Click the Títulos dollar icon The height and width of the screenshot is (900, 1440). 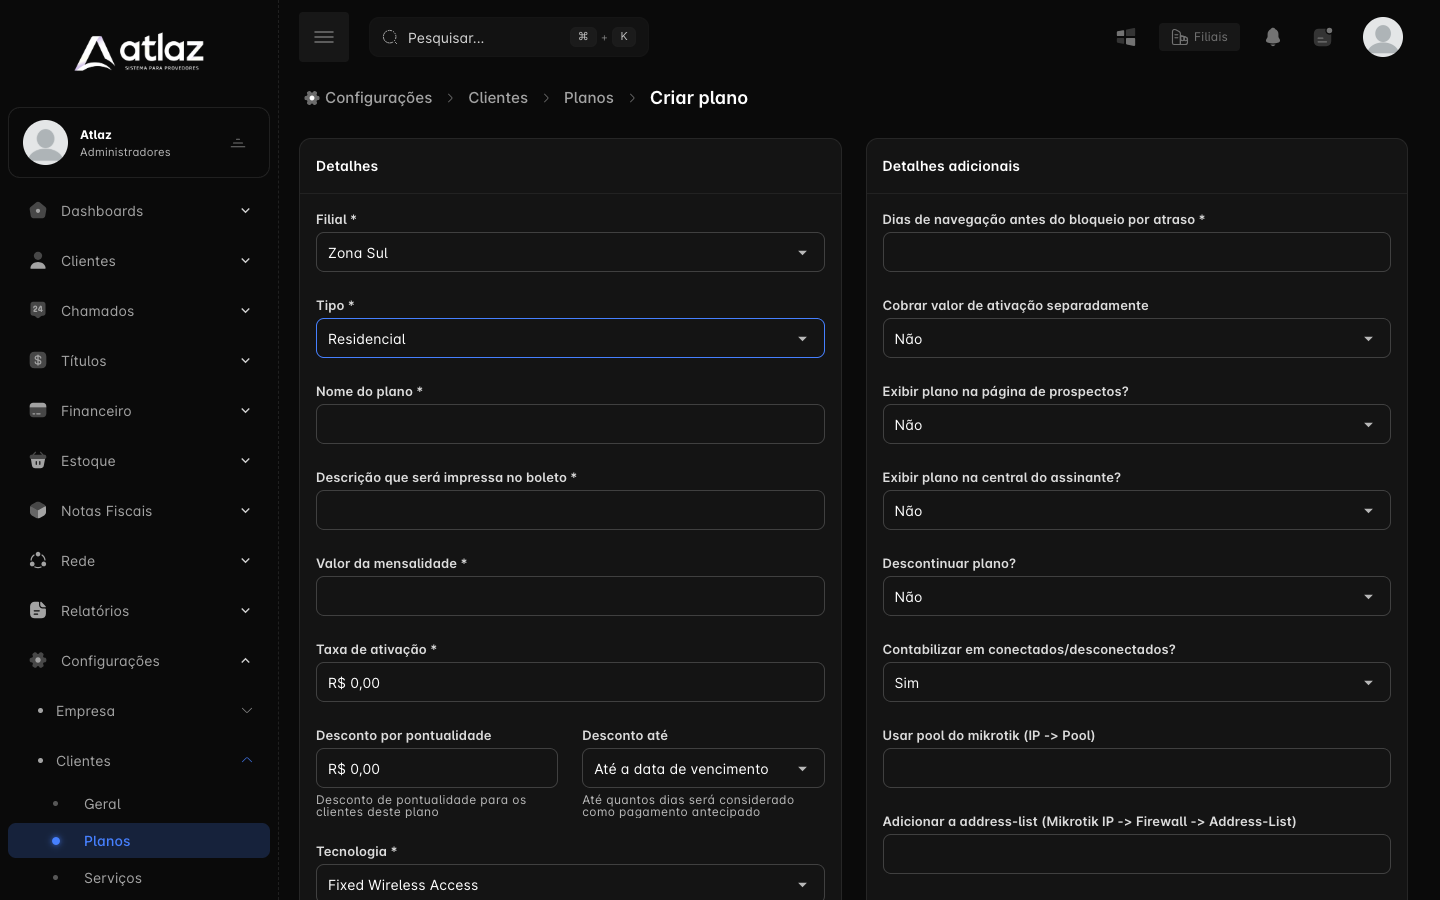[38, 360]
